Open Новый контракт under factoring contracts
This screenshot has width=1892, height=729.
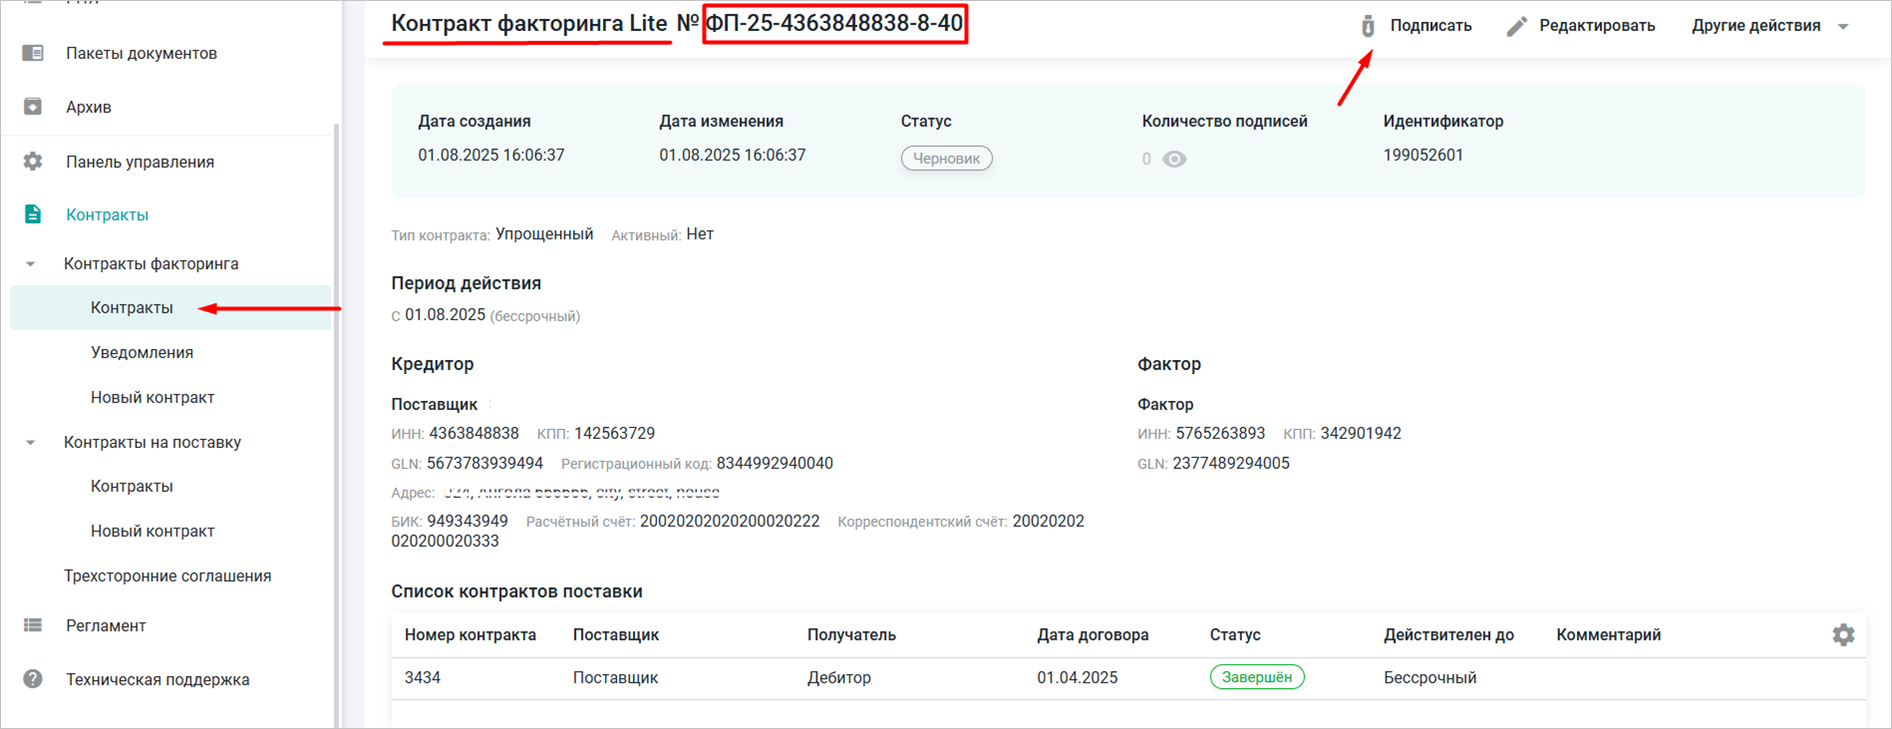tap(152, 397)
